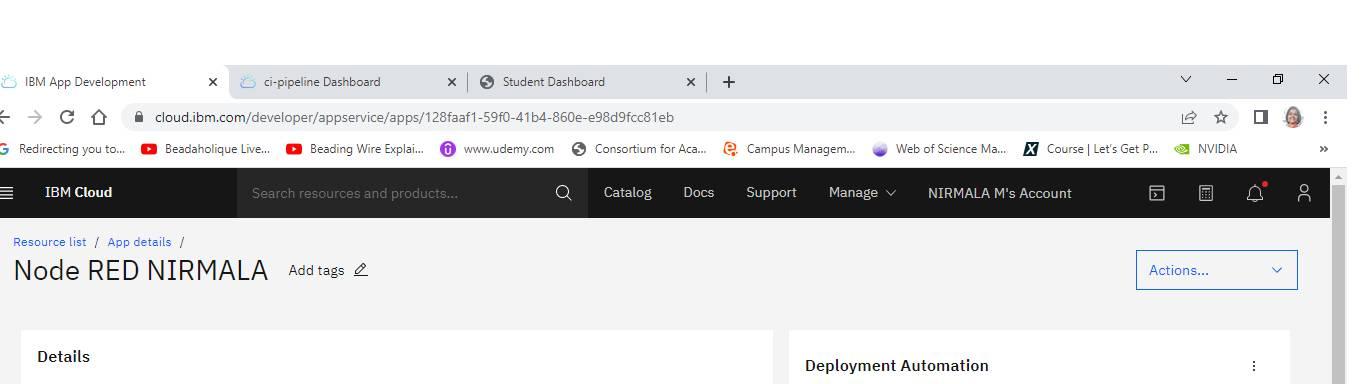Click the search magnifier icon
Image resolution: width=1366 pixels, height=384 pixels.
click(563, 193)
